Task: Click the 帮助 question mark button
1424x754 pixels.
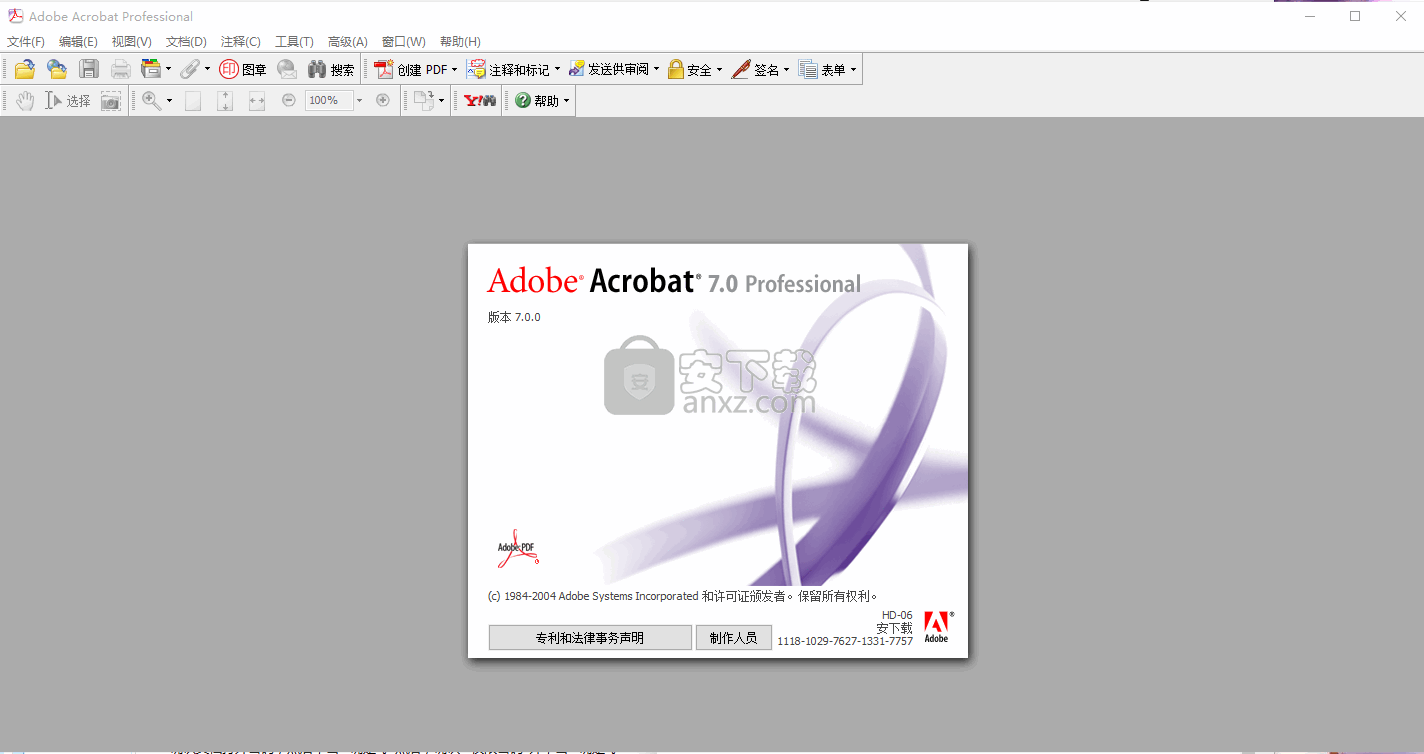Action: click(x=537, y=100)
